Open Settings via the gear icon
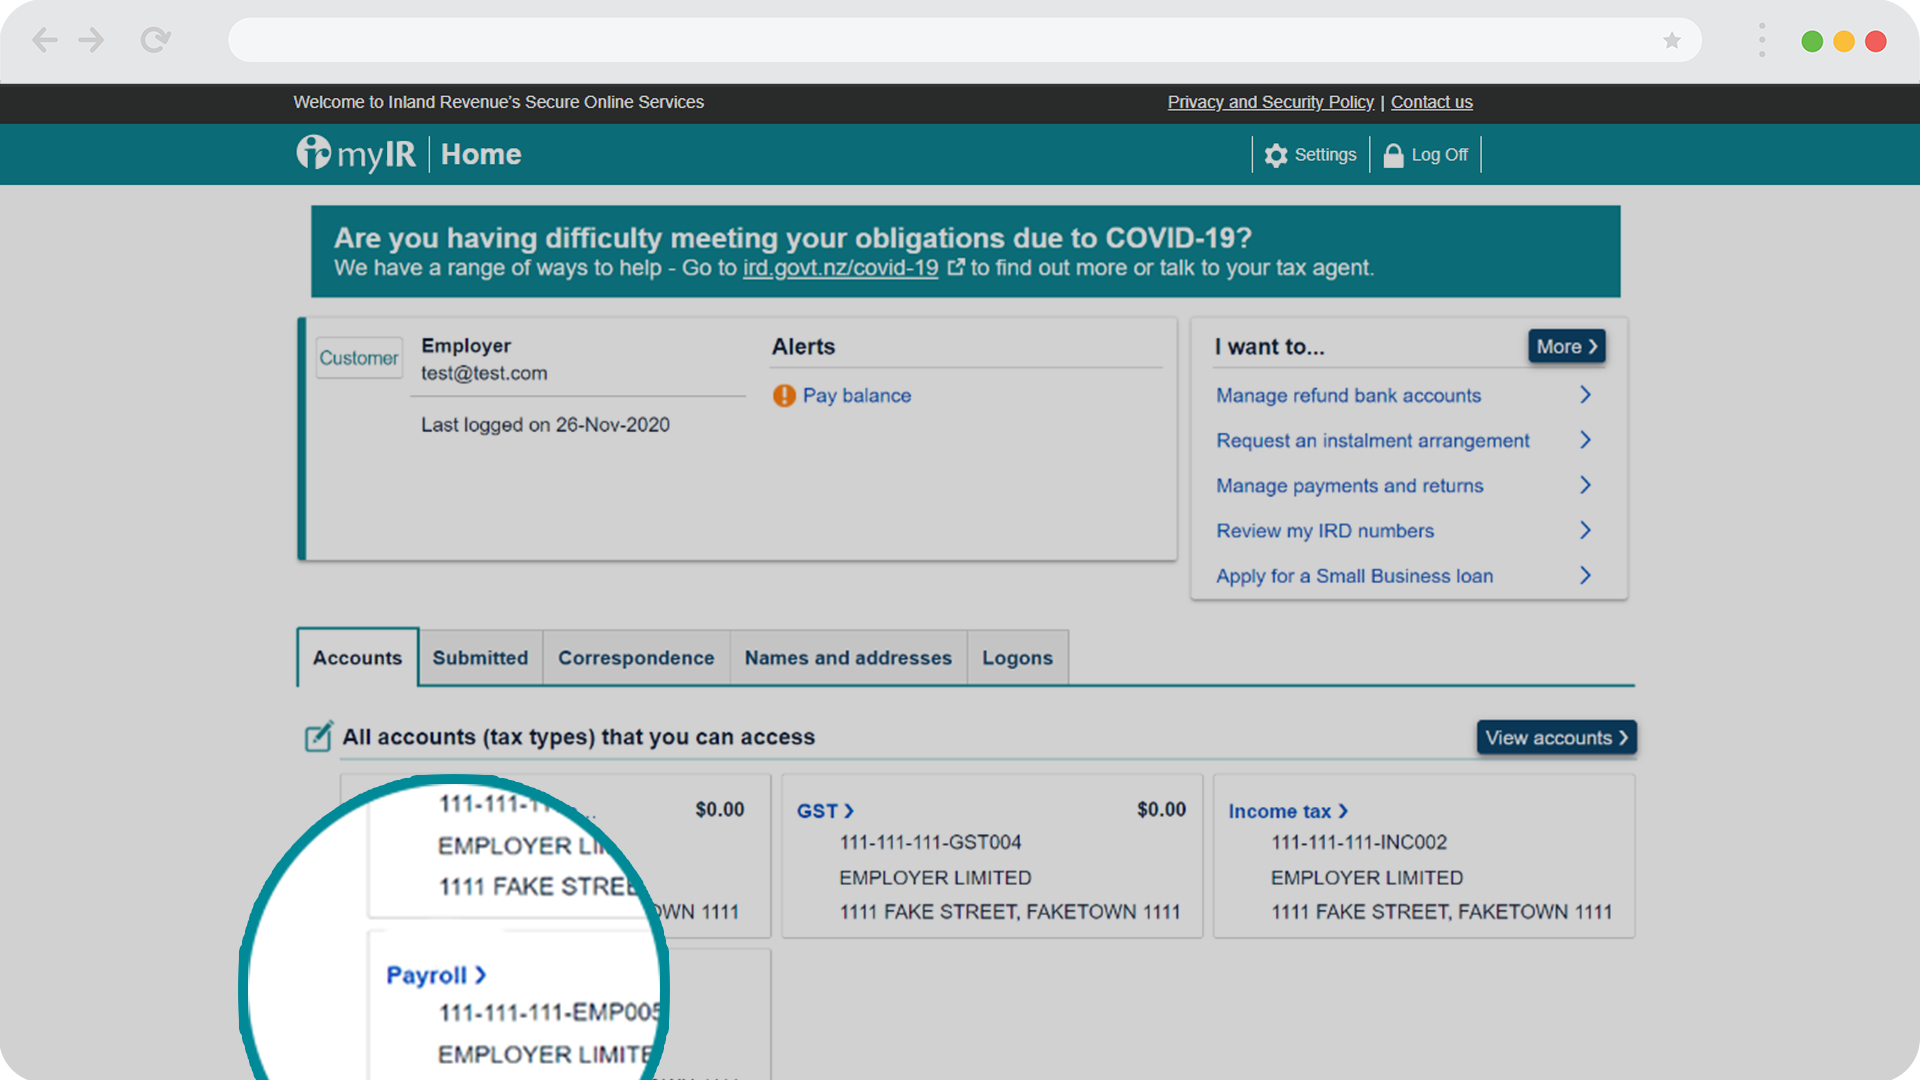1920x1080 pixels. [1276, 155]
